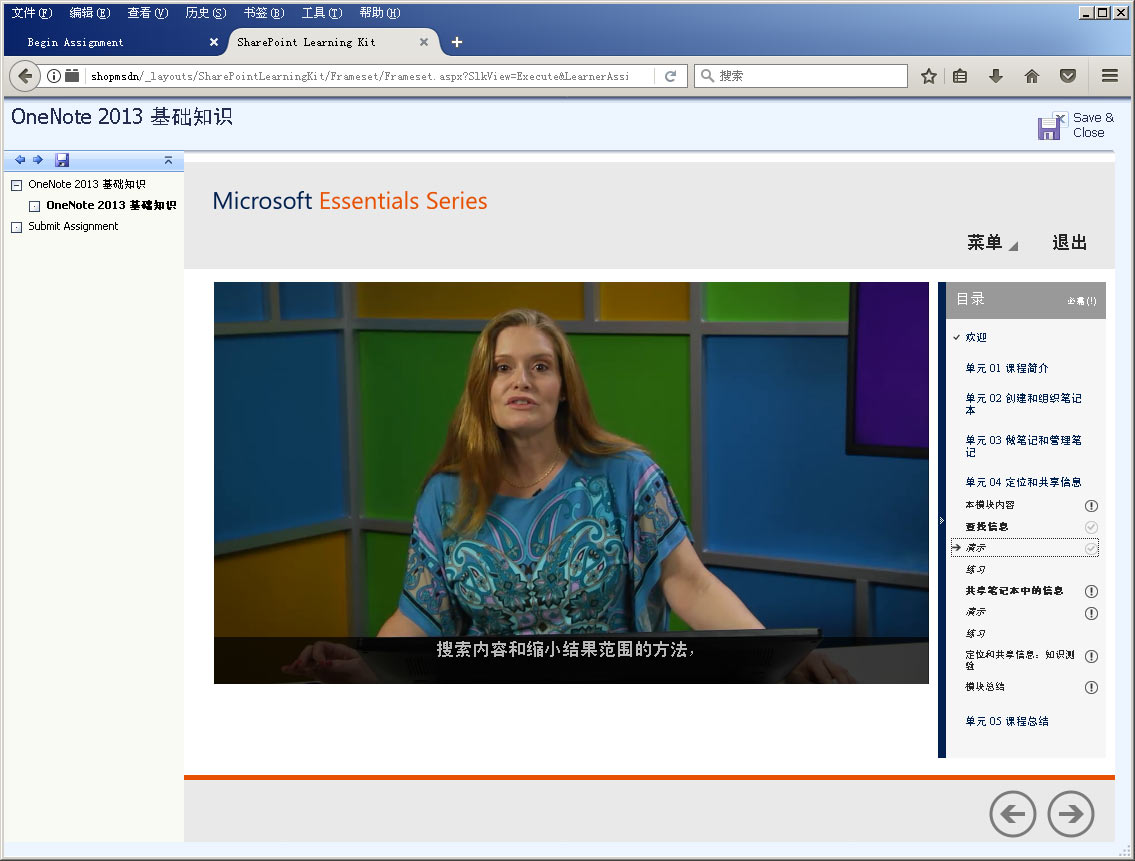Click the status icon beside 模块总结
The width and height of the screenshot is (1135, 861).
tap(1091, 687)
